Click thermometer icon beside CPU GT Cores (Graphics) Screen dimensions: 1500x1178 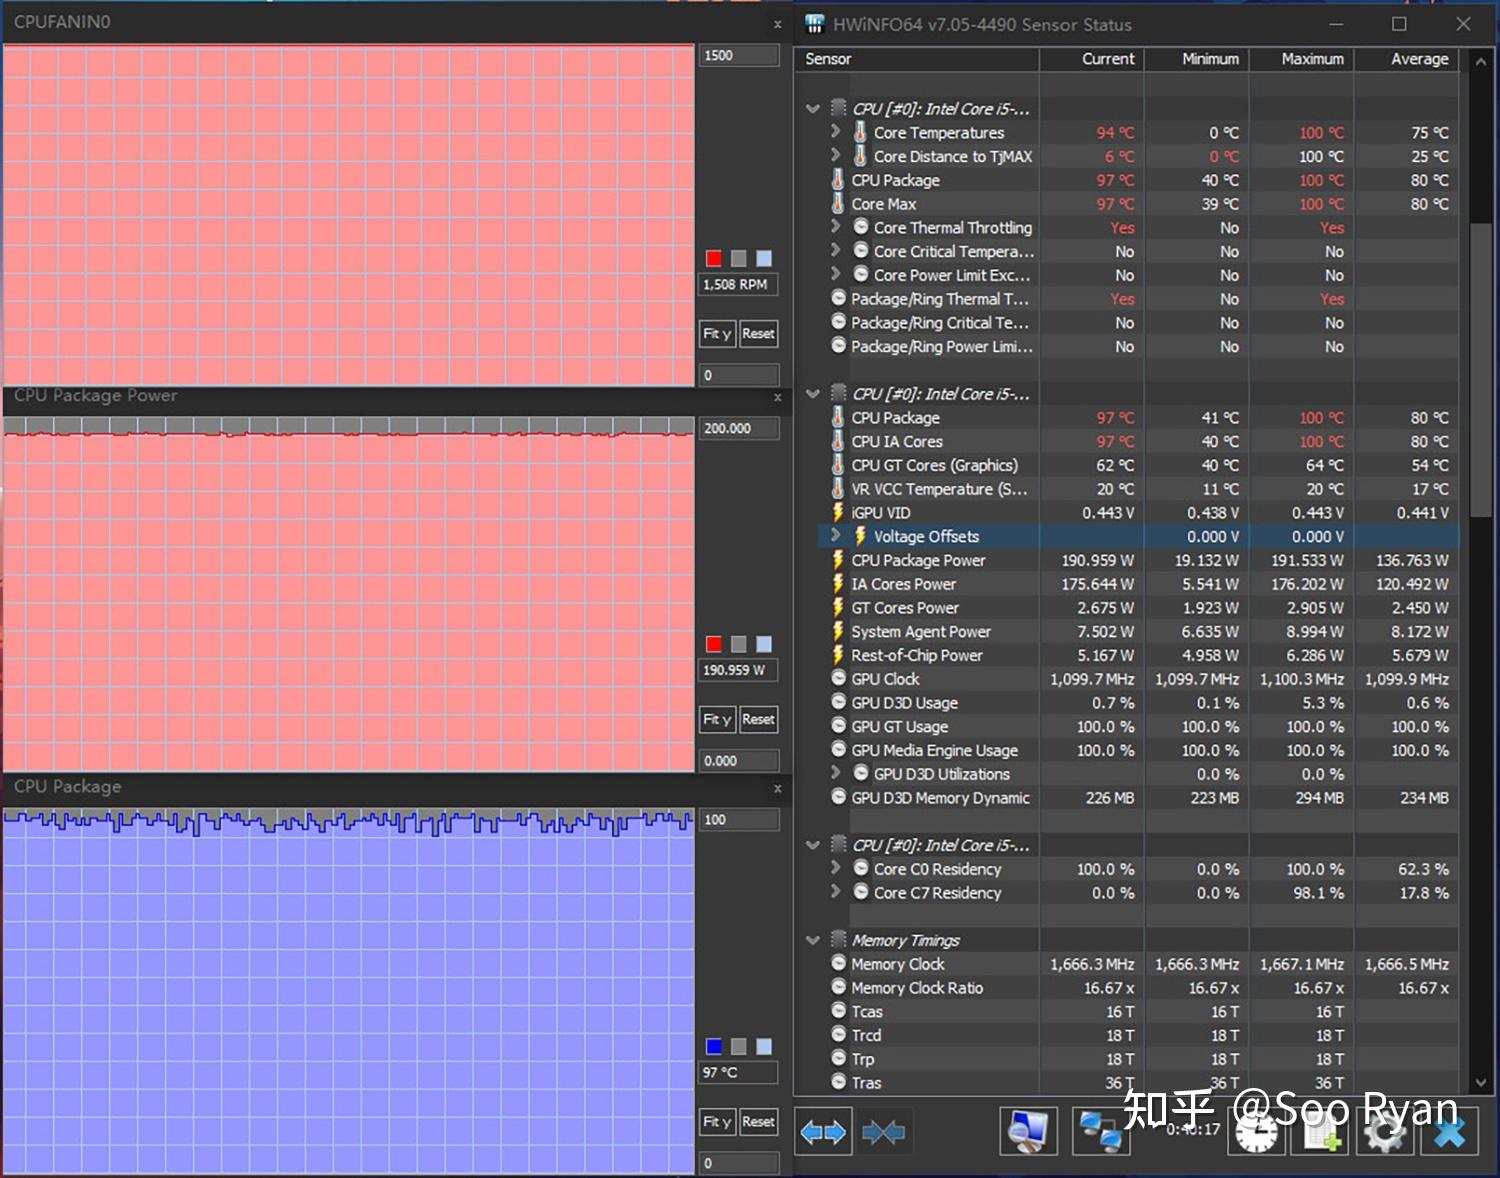click(838, 465)
